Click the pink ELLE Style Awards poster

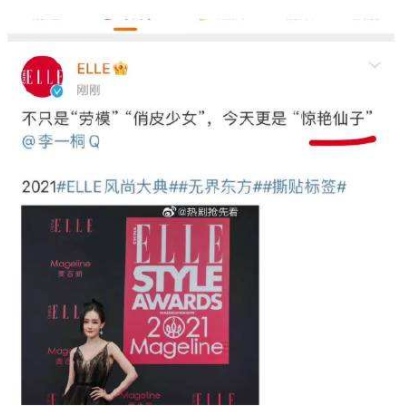point(177,291)
